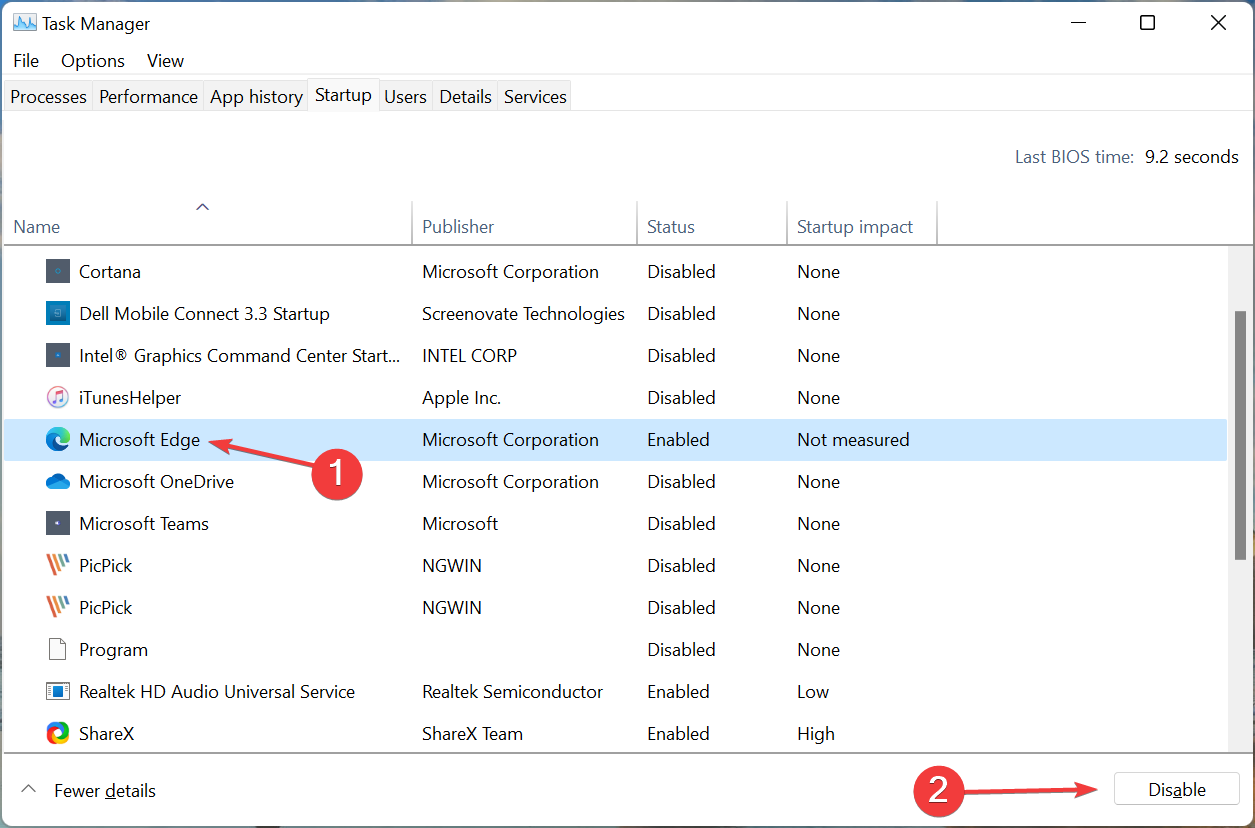The height and width of the screenshot is (828, 1255).
Task: Select the ShareX application icon
Action: [x=57, y=733]
